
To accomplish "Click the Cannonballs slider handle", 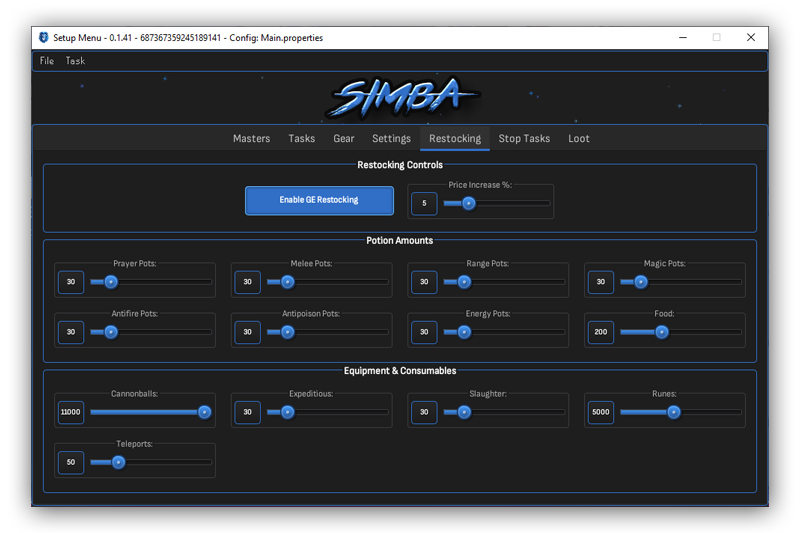I will 204,411.
